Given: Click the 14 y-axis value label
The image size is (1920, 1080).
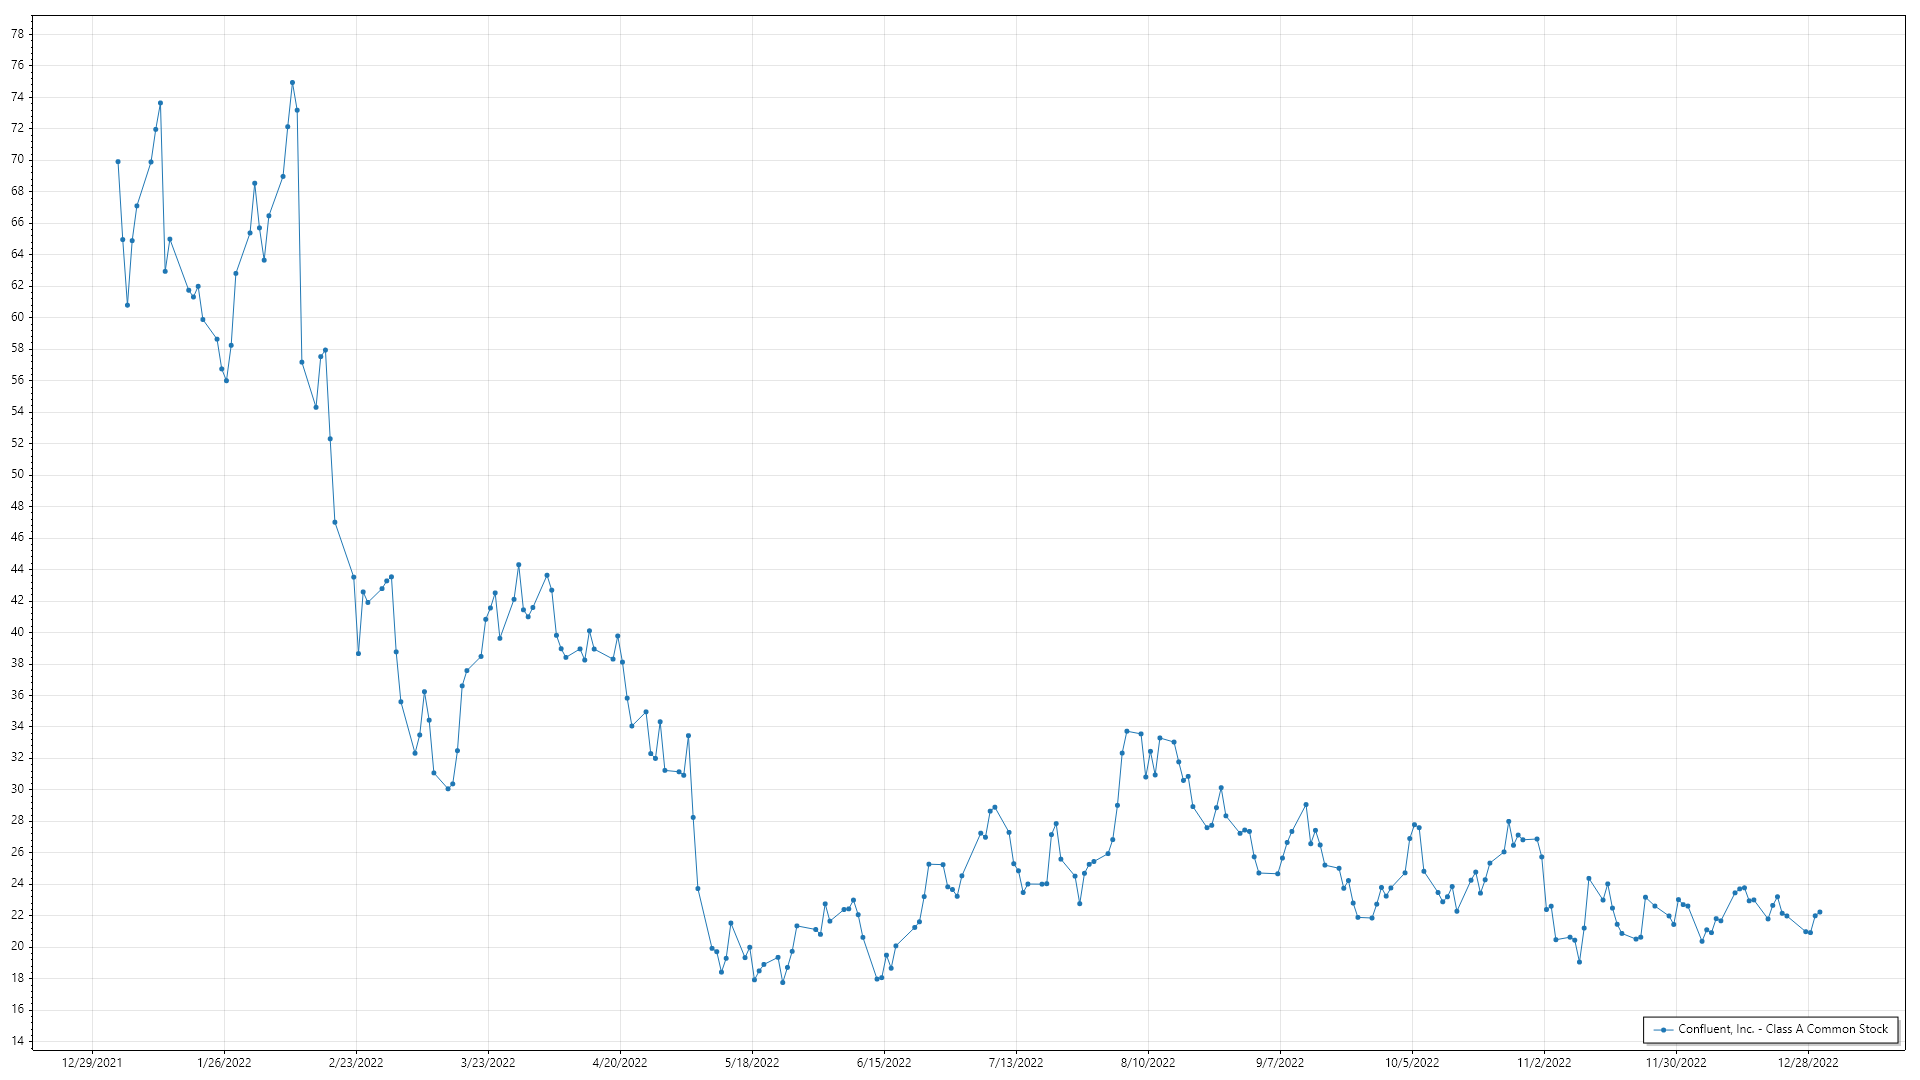Looking at the screenshot, I should click(17, 1041).
